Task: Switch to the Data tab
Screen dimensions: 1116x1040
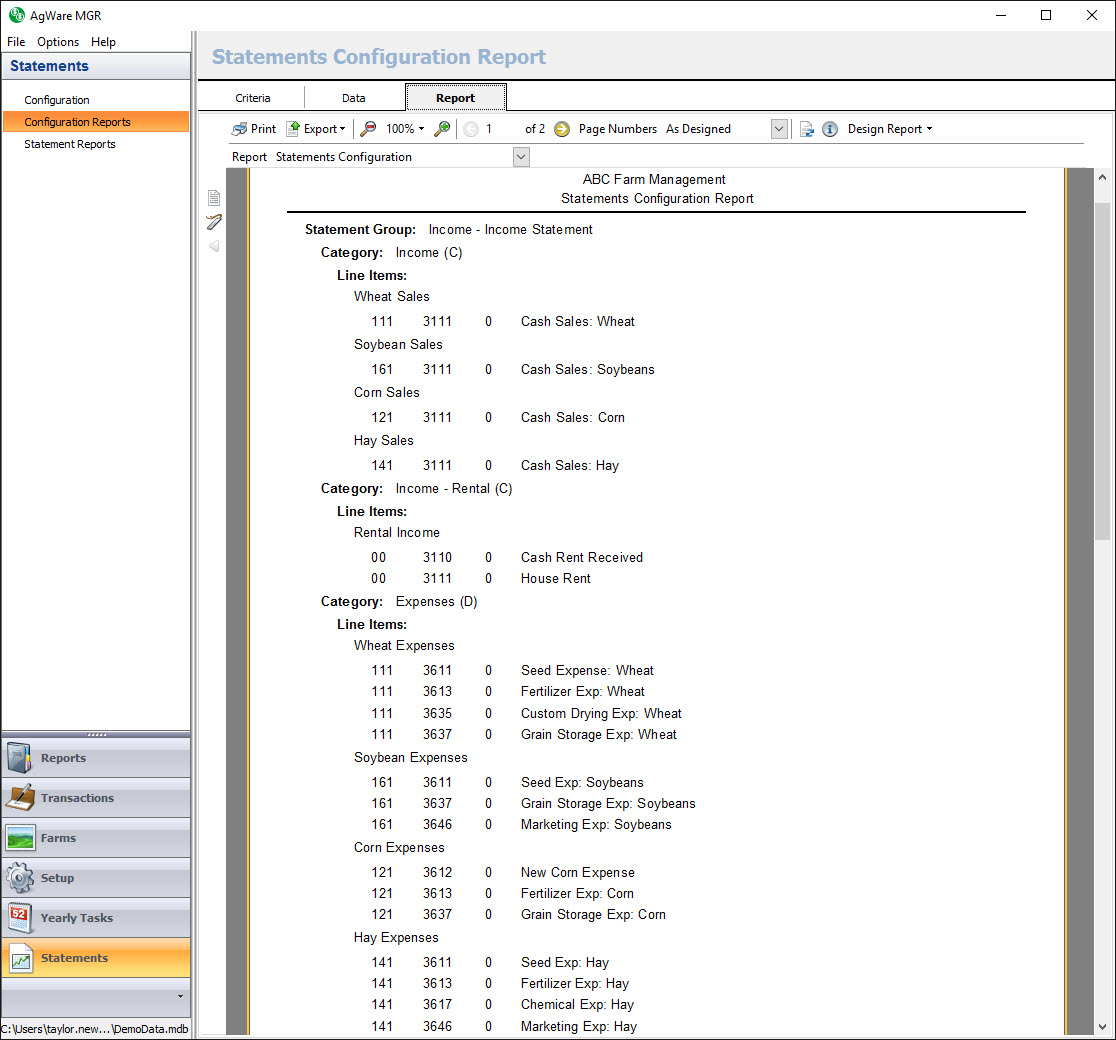Action: (354, 98)
